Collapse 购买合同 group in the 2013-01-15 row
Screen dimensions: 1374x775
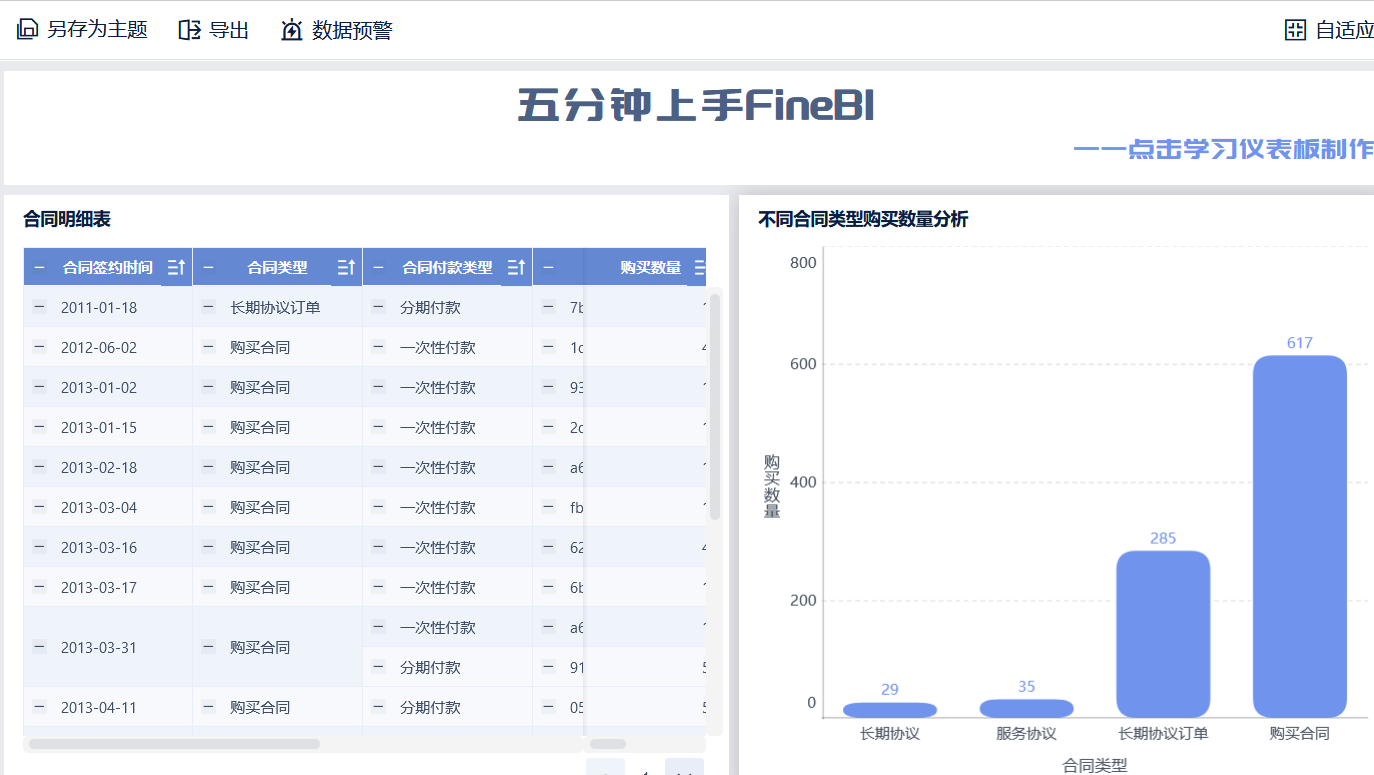(208, 427)
